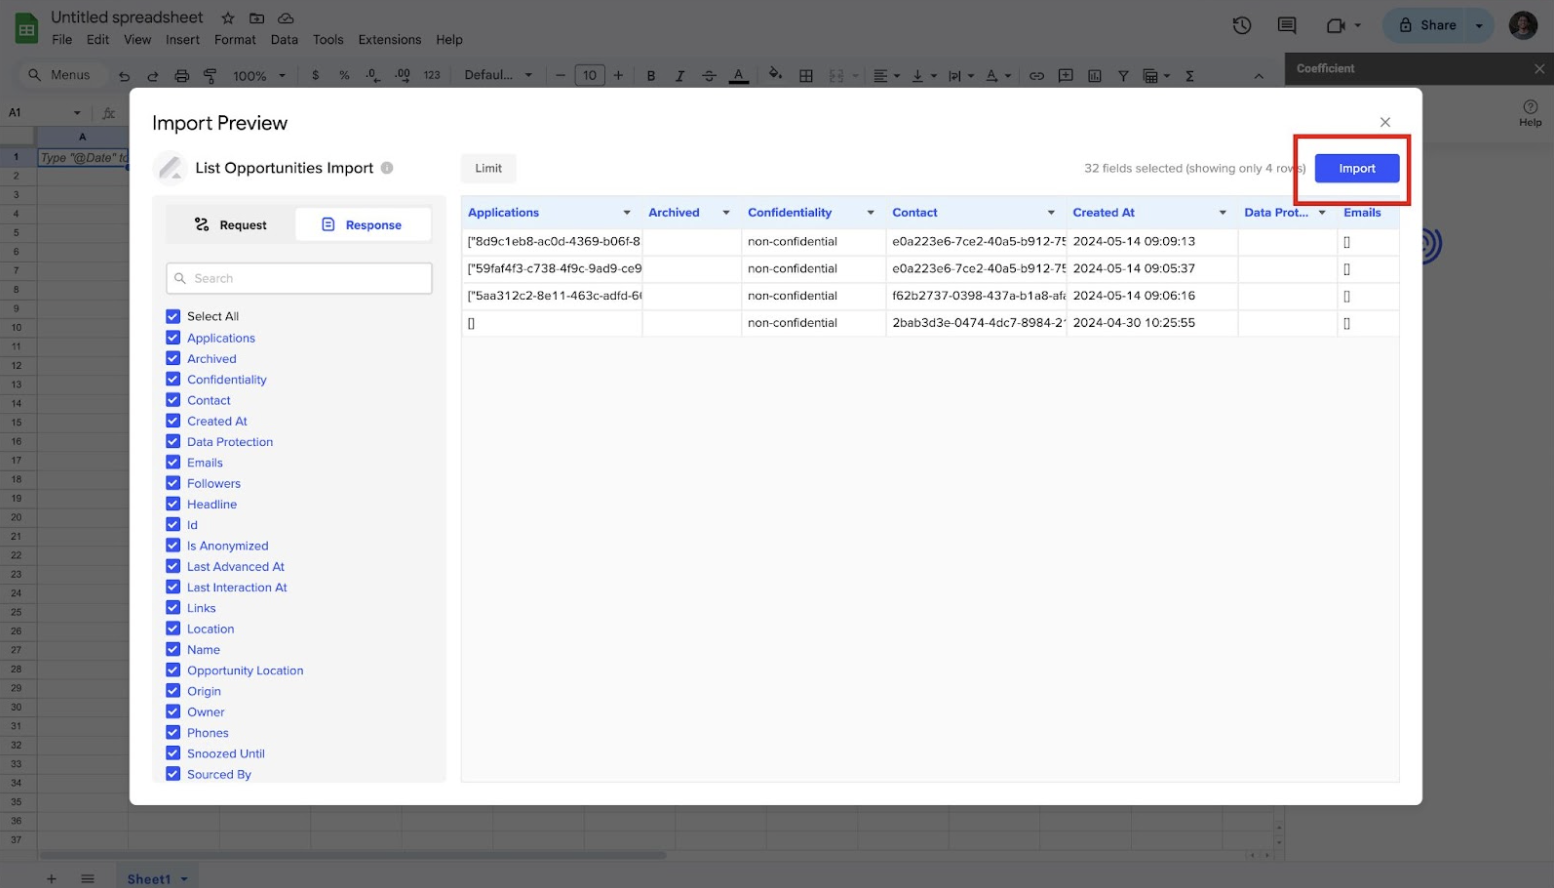Viewport: 1554px width, 888px height.
Task: Open the Confidentiality column dropdown
Action: click(870, 213)
